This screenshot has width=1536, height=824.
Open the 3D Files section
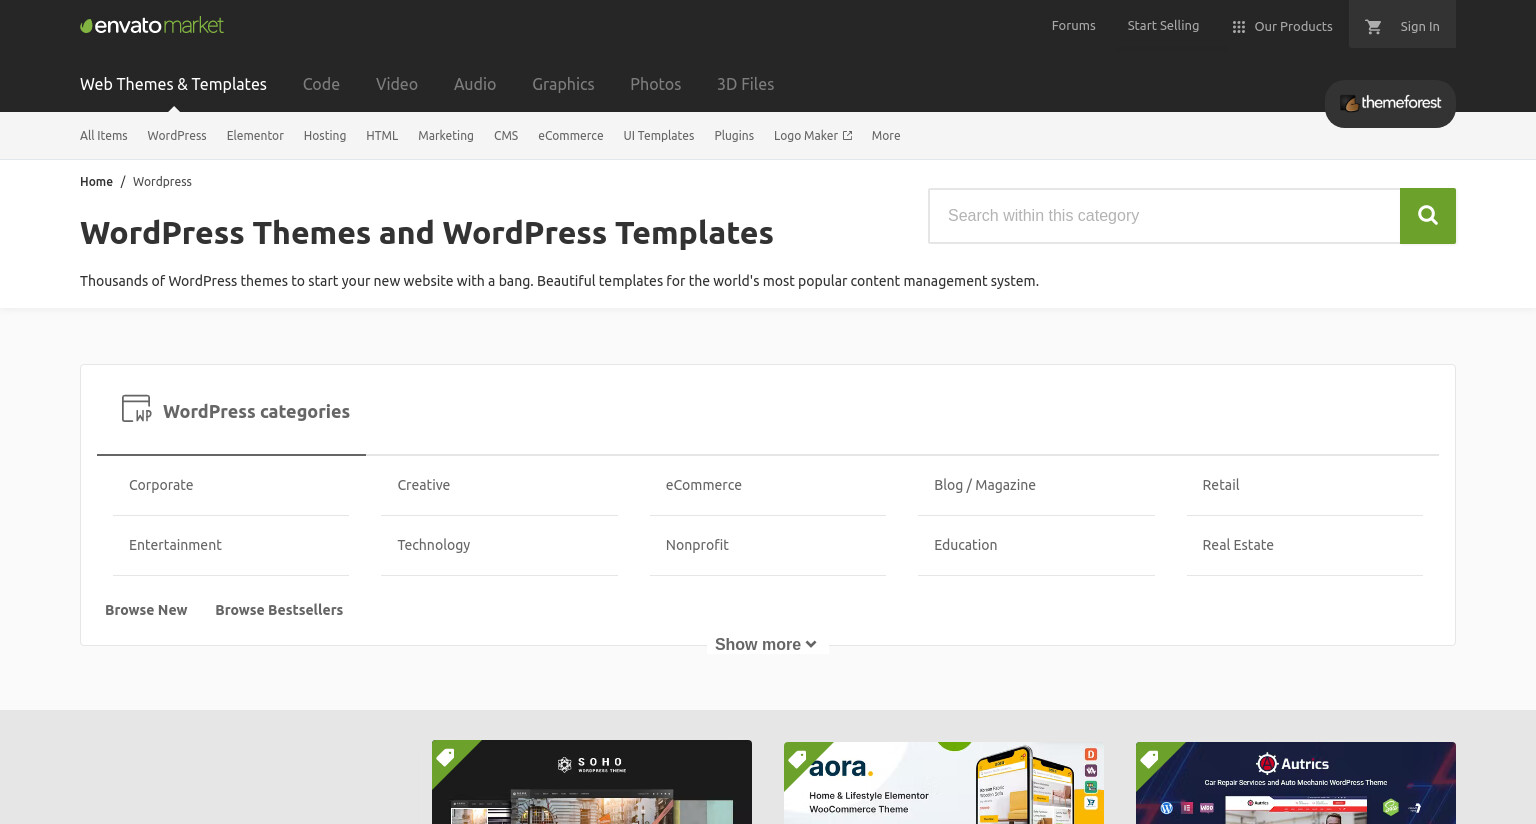(745, 84)
